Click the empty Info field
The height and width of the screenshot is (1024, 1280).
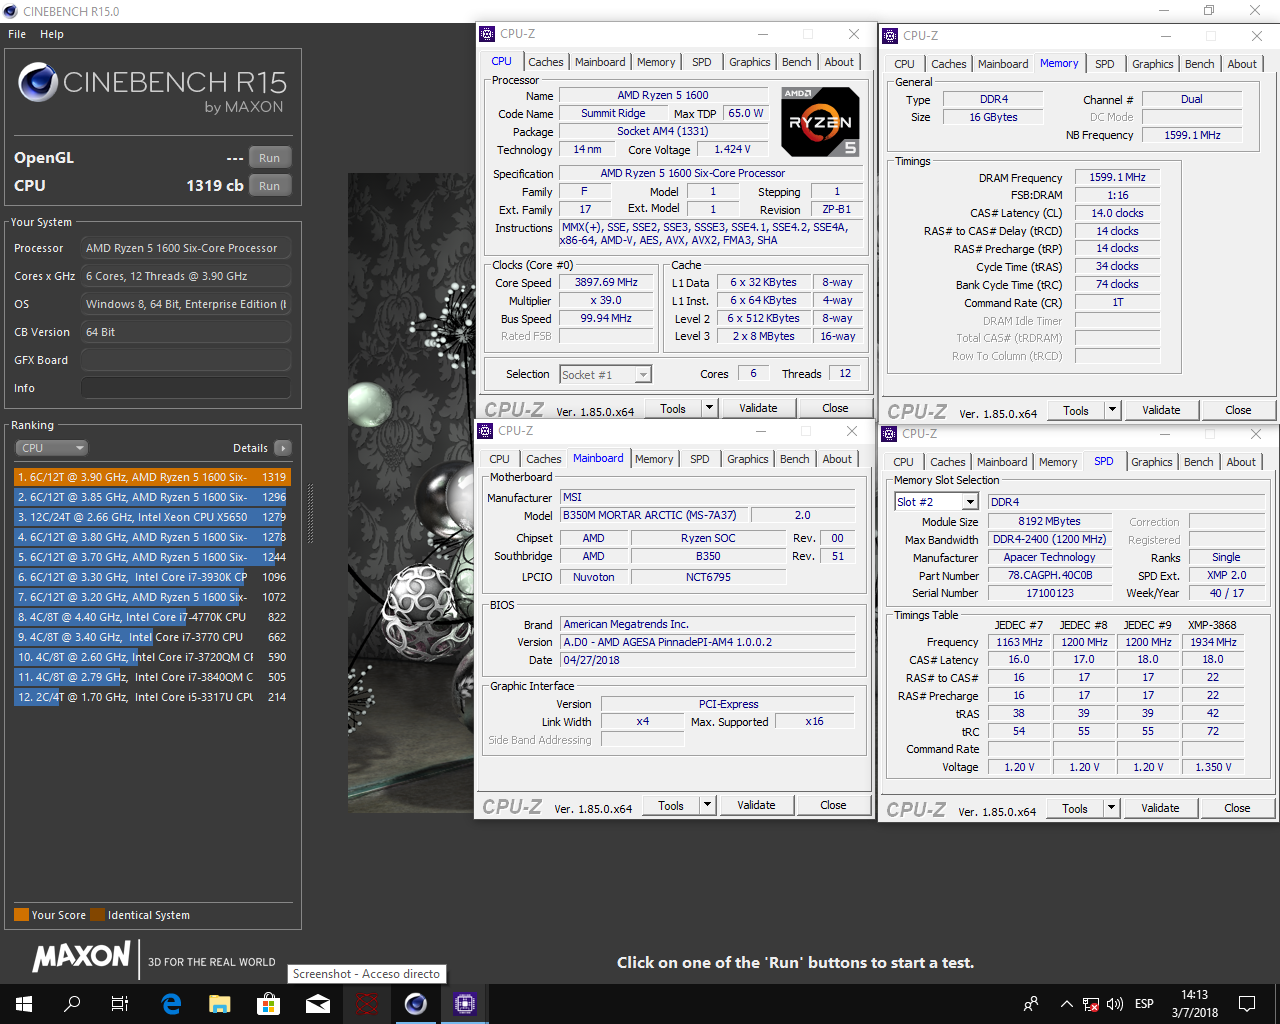coord(186,388)
